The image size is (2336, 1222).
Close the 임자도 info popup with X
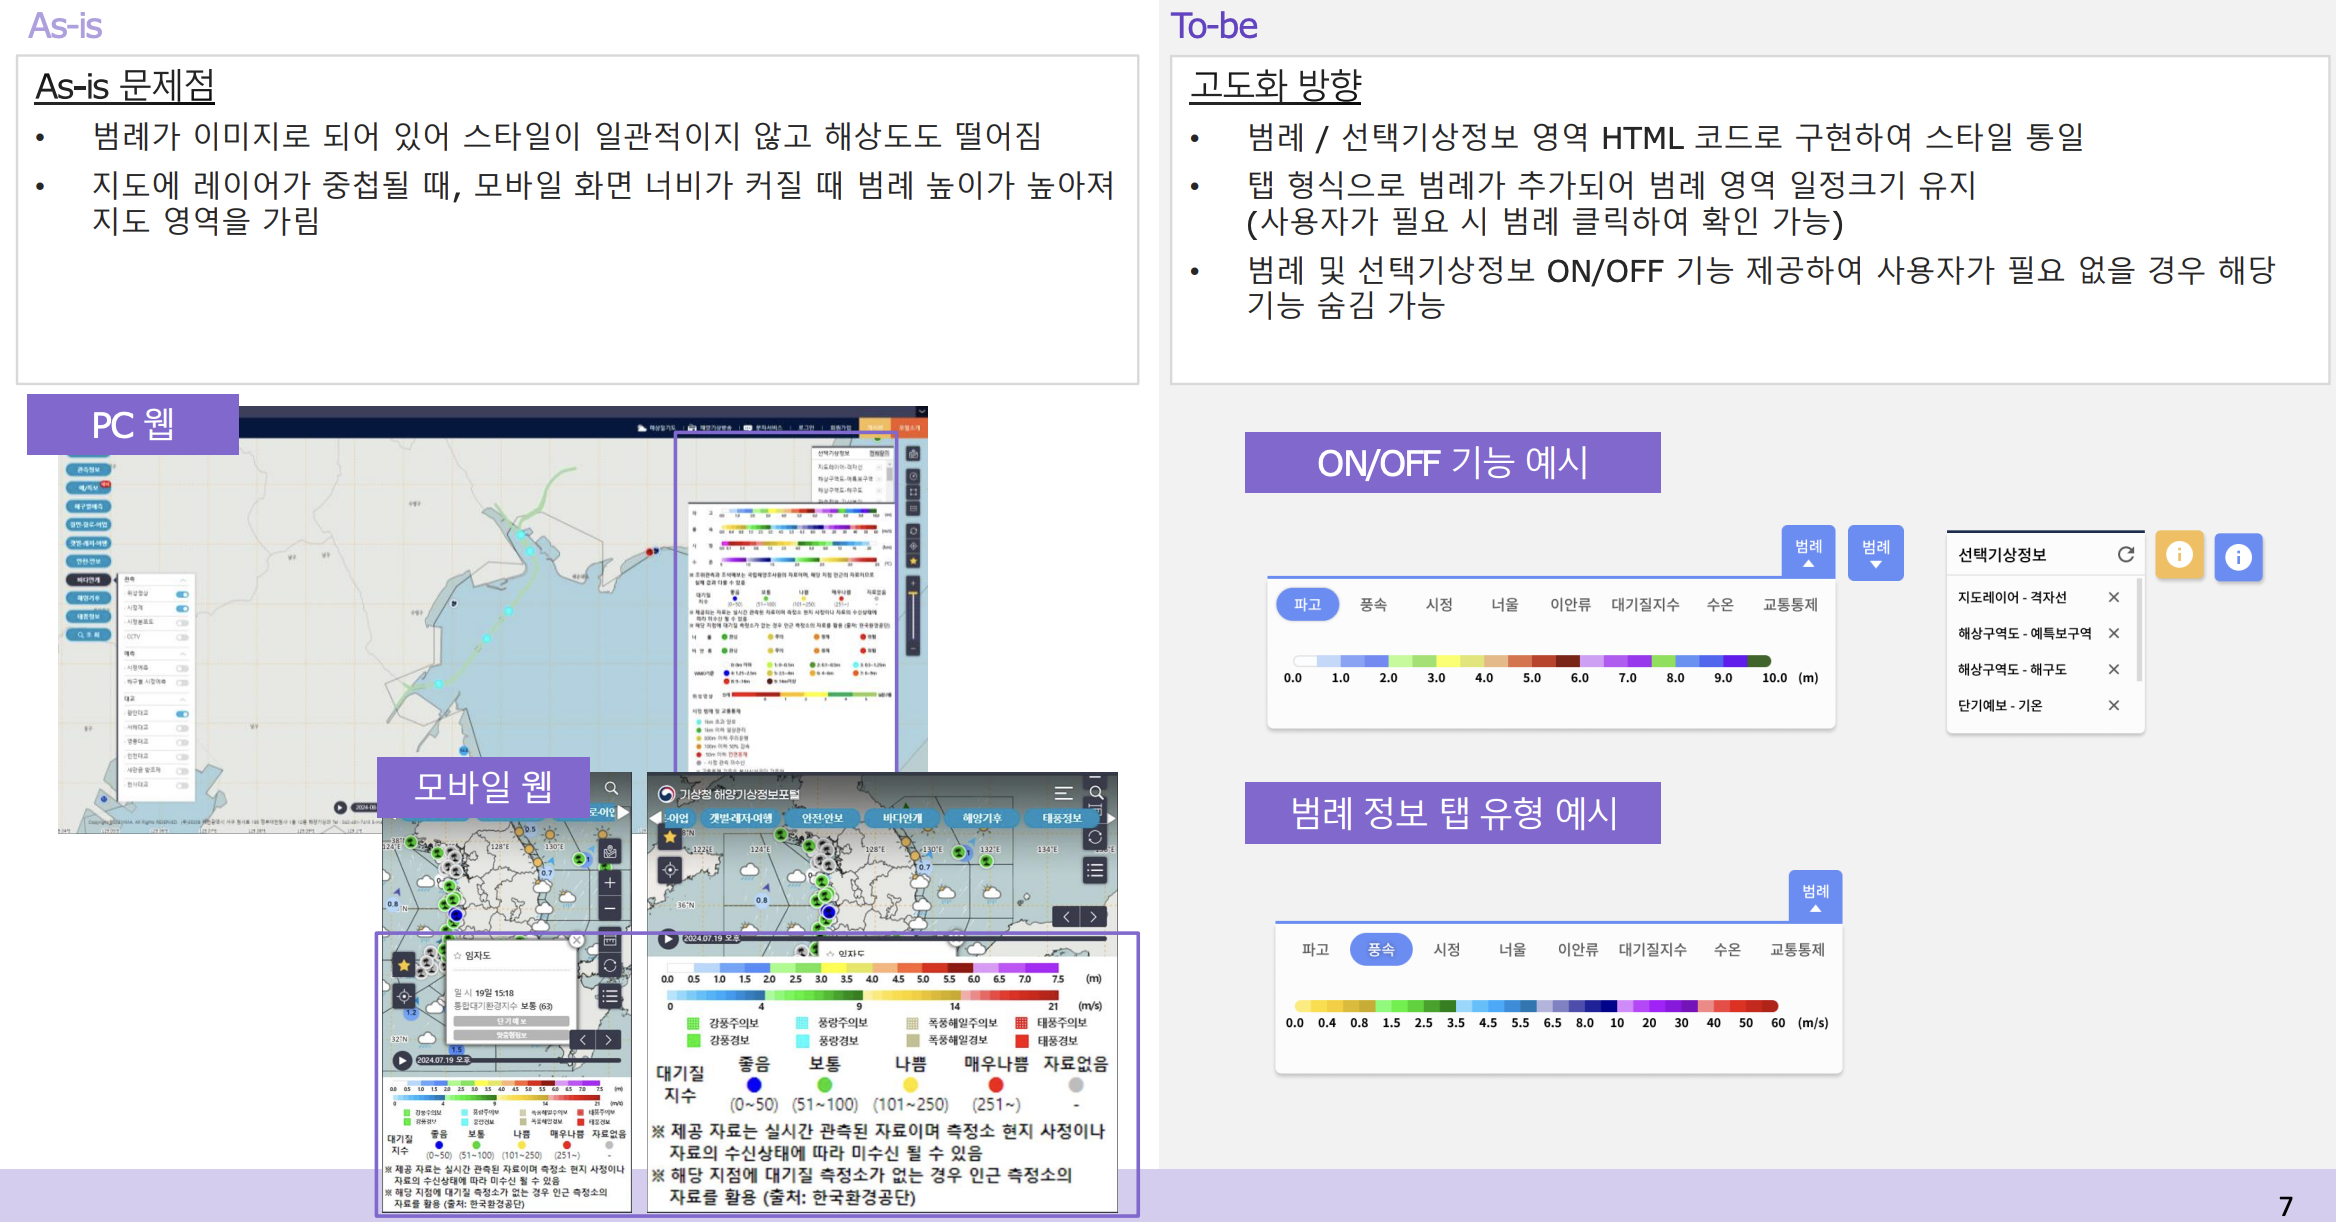(x=576, y=941)
